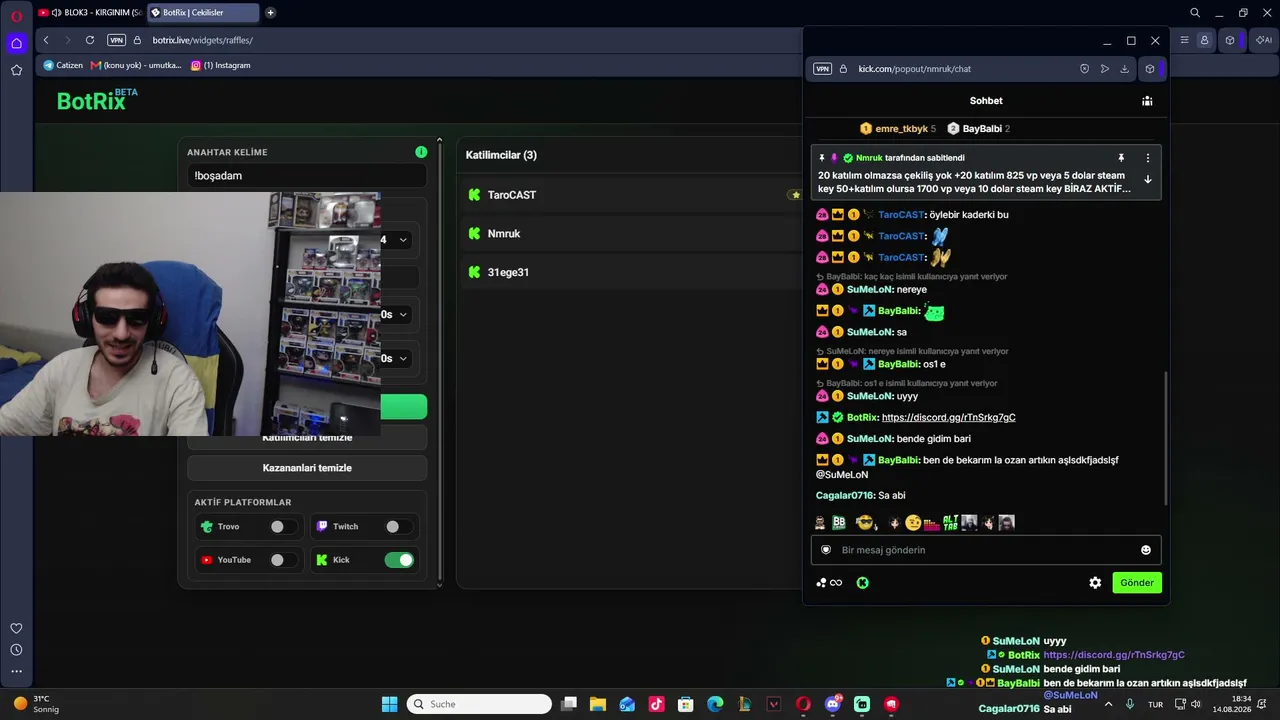Click the green Kick logo below chat input

point(862,583)
